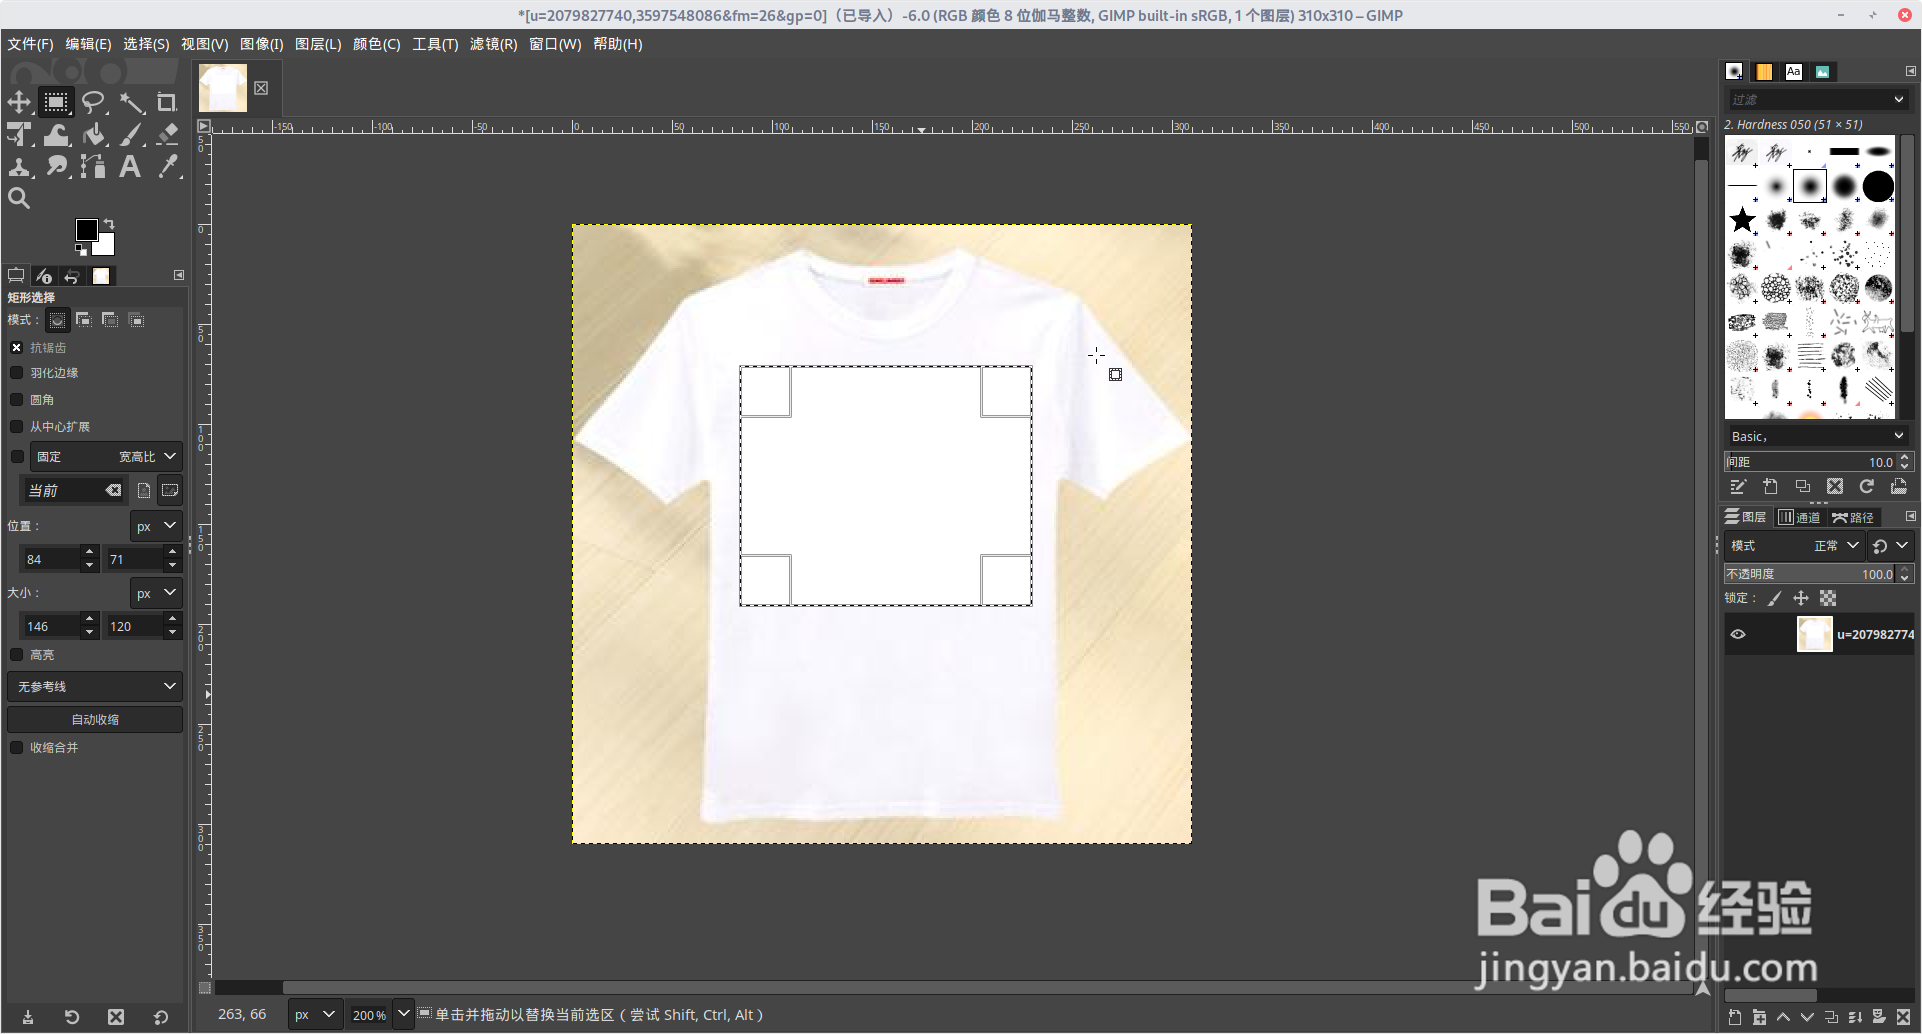This screenshot has height=1034, width=1922.
Task: Select the Bucket Fill tool
Action: pos(93,134)
